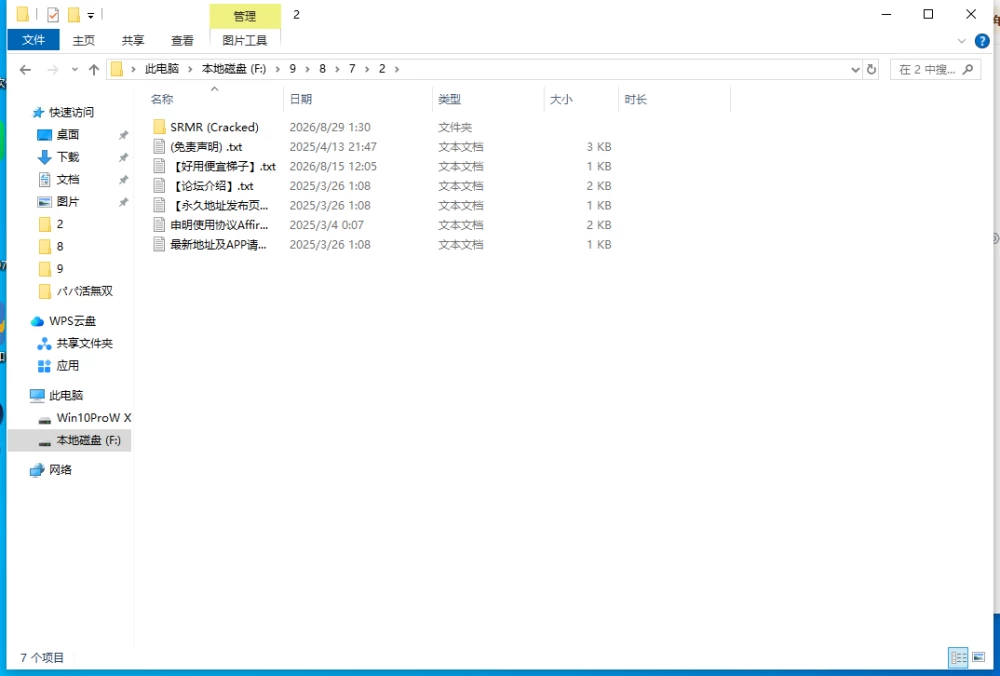The image size is (1000, 676).
Task: Open the Win10ProW X drive
Action: pos(94,418)
